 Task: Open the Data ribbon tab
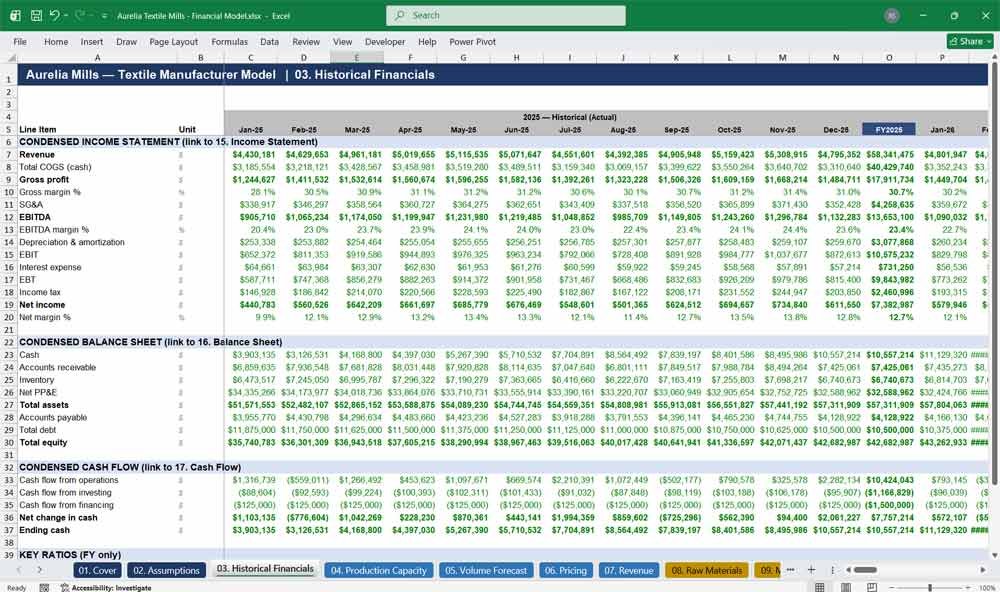point(269,41)
